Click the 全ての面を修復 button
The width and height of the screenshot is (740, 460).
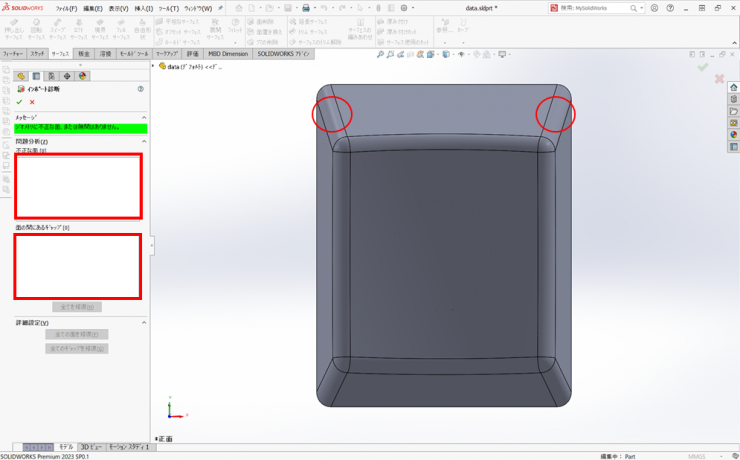click(77, 335)
